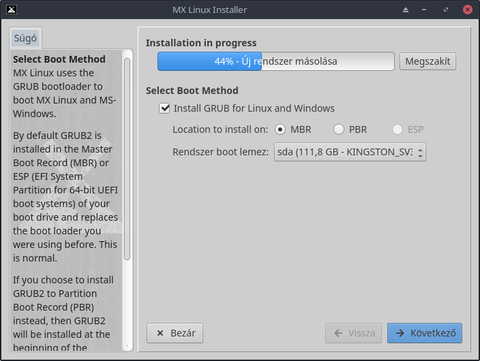This screenshot has width=480, height=361.
Task: Switch to the Súgó help tab
Action: (x=25, y=38)
